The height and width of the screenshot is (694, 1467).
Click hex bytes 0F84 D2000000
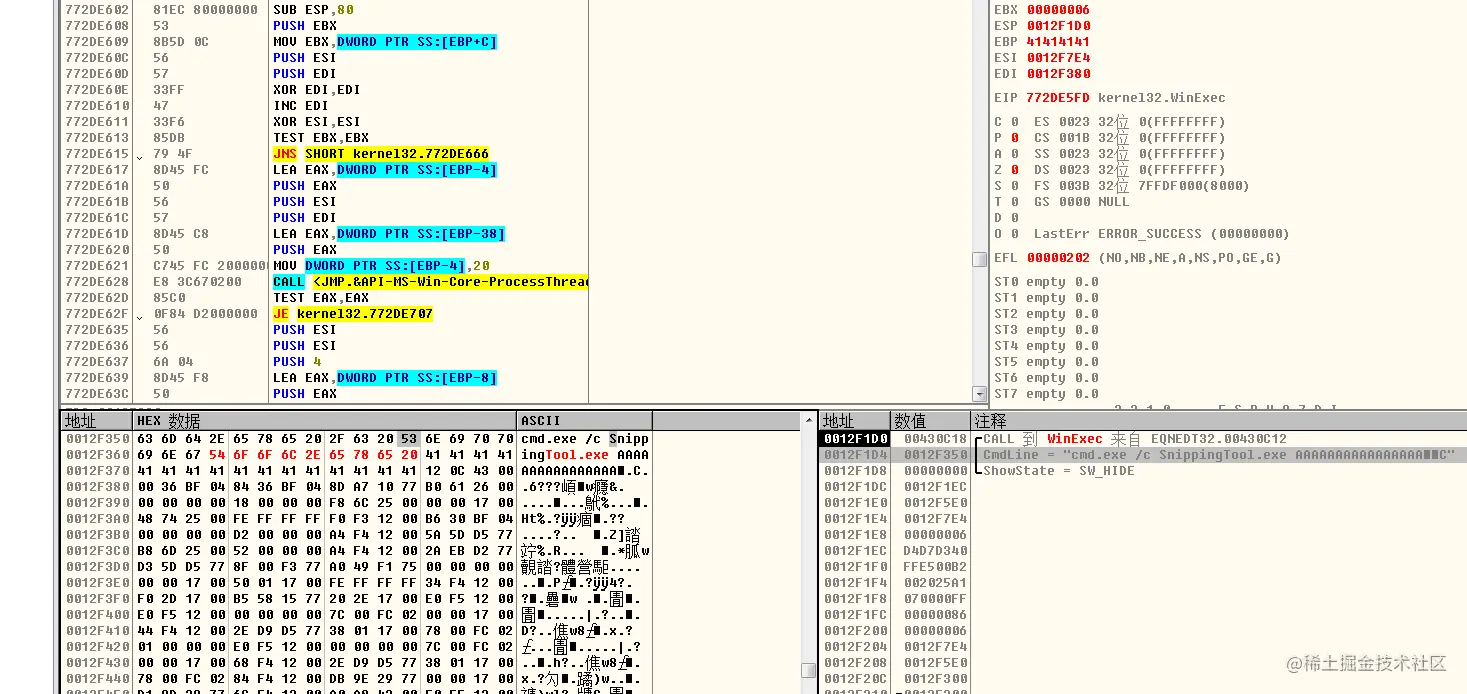(x=205, y=314)
